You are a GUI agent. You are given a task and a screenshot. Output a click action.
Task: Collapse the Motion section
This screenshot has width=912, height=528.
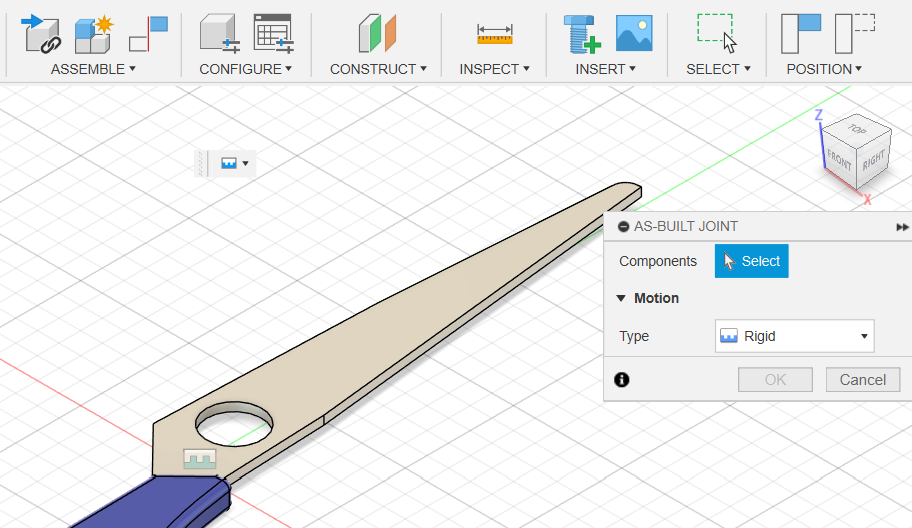tap(621, 298)
